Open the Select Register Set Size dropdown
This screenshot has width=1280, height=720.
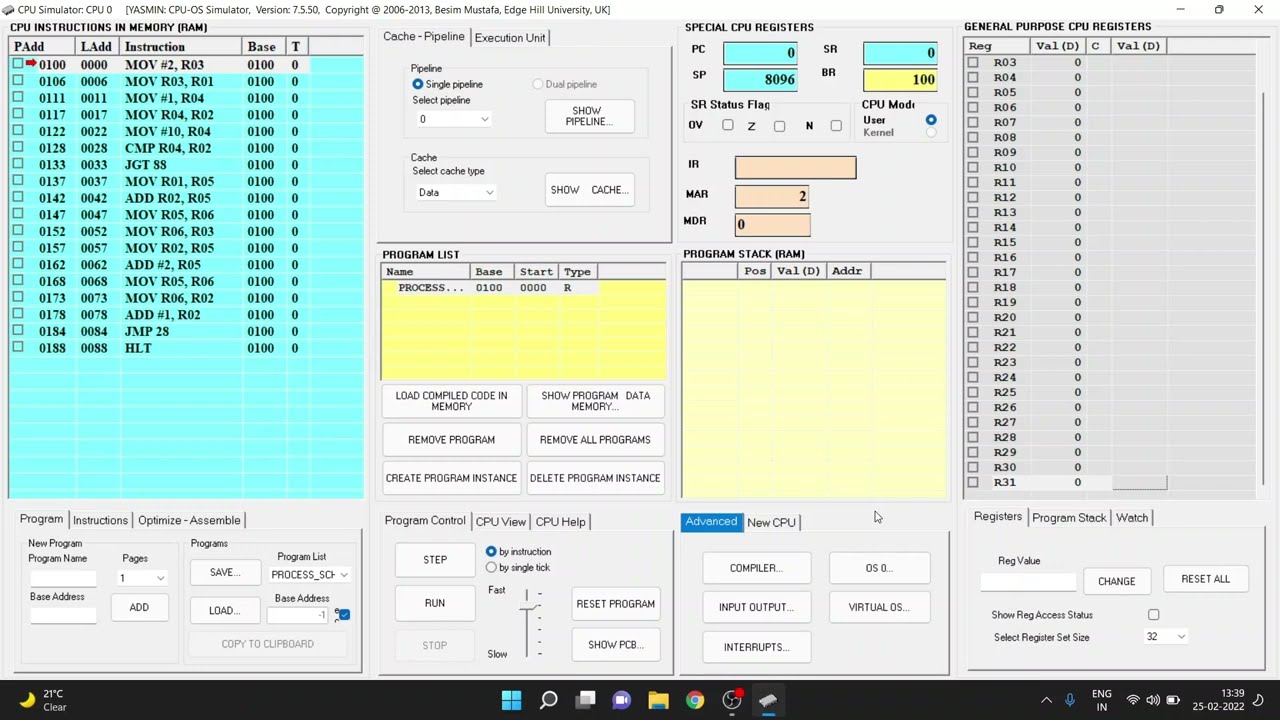pos(1166,637)
